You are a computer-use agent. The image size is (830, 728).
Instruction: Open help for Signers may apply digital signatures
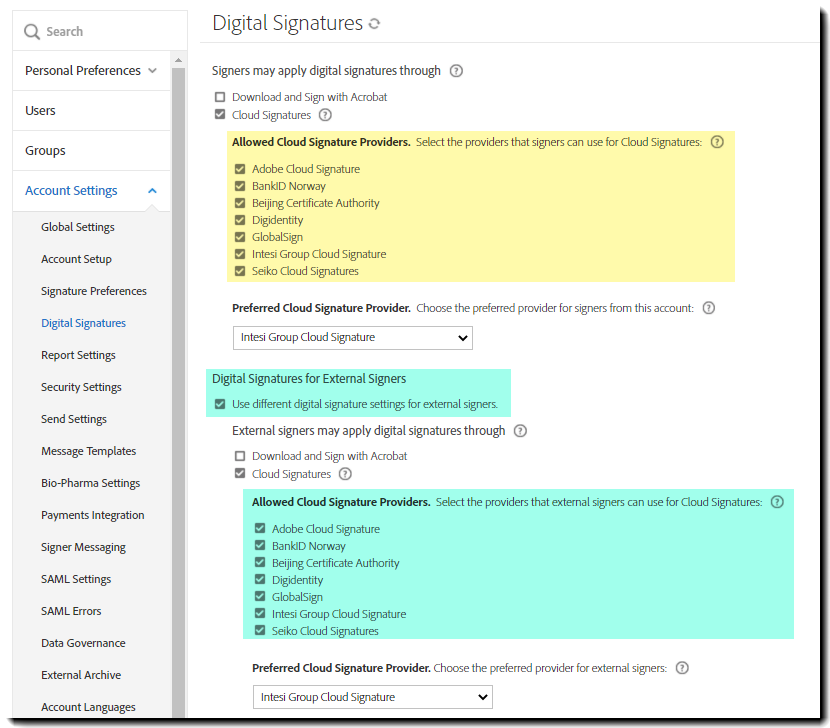point(456,71)
